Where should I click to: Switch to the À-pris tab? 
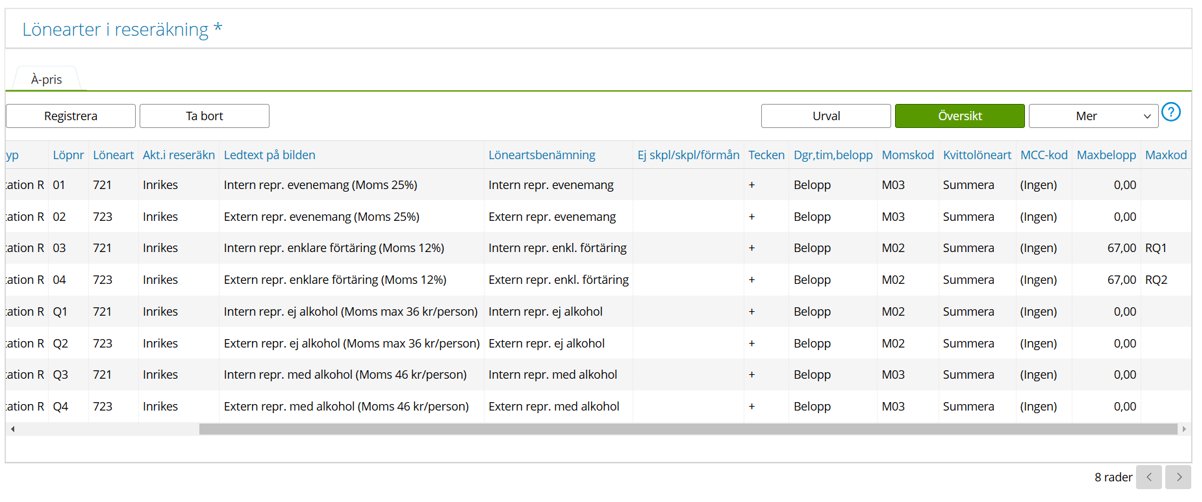pos(46,79)
